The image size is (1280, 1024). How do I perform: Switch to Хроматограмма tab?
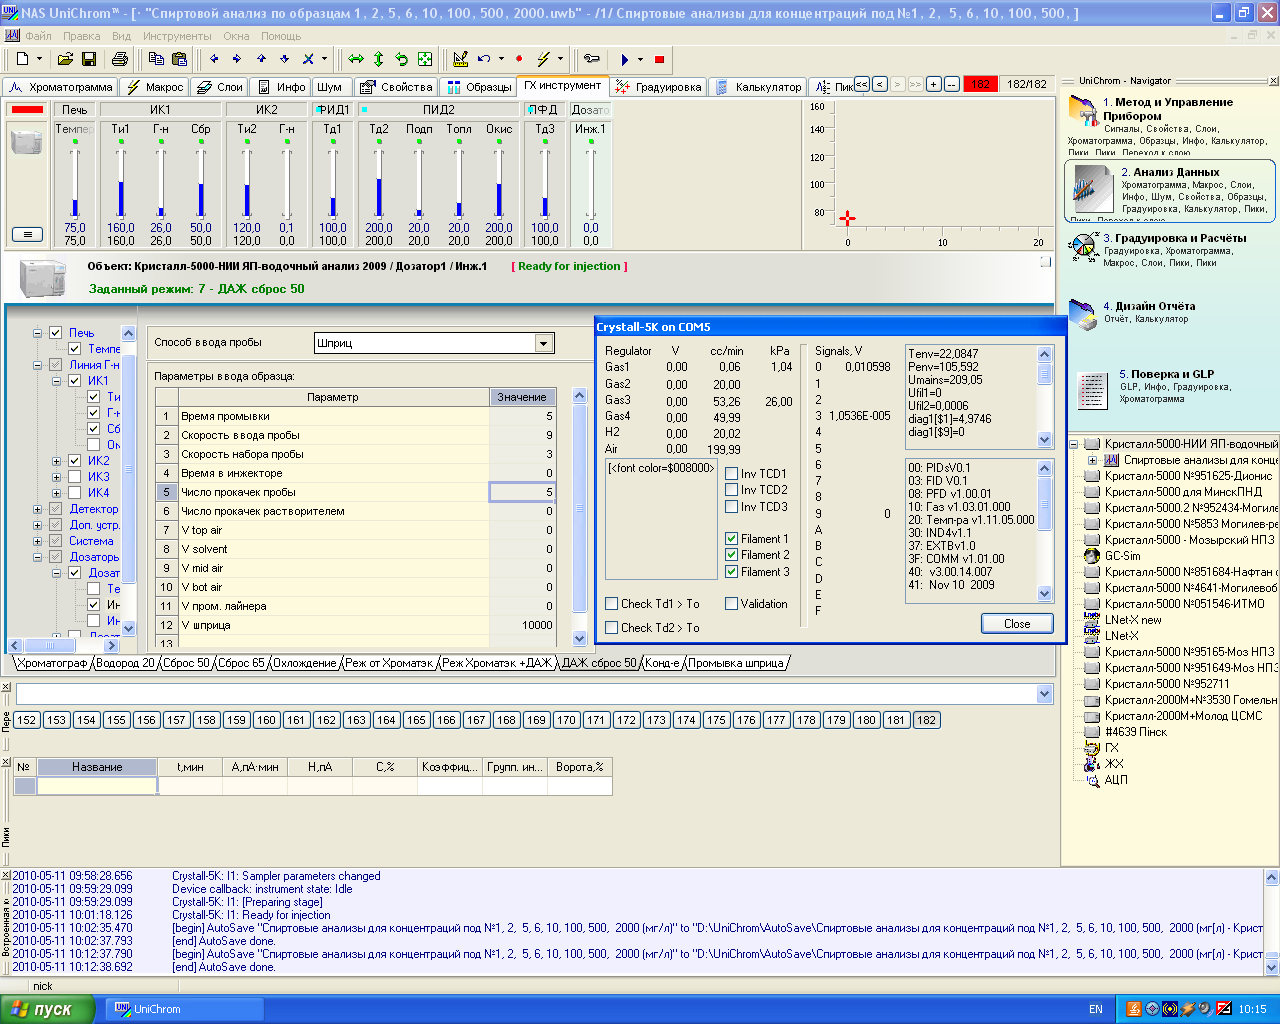61,87
